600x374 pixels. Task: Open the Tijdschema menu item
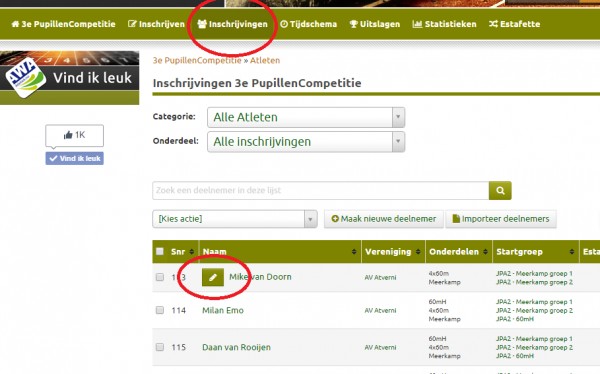(x=308, y=24)
